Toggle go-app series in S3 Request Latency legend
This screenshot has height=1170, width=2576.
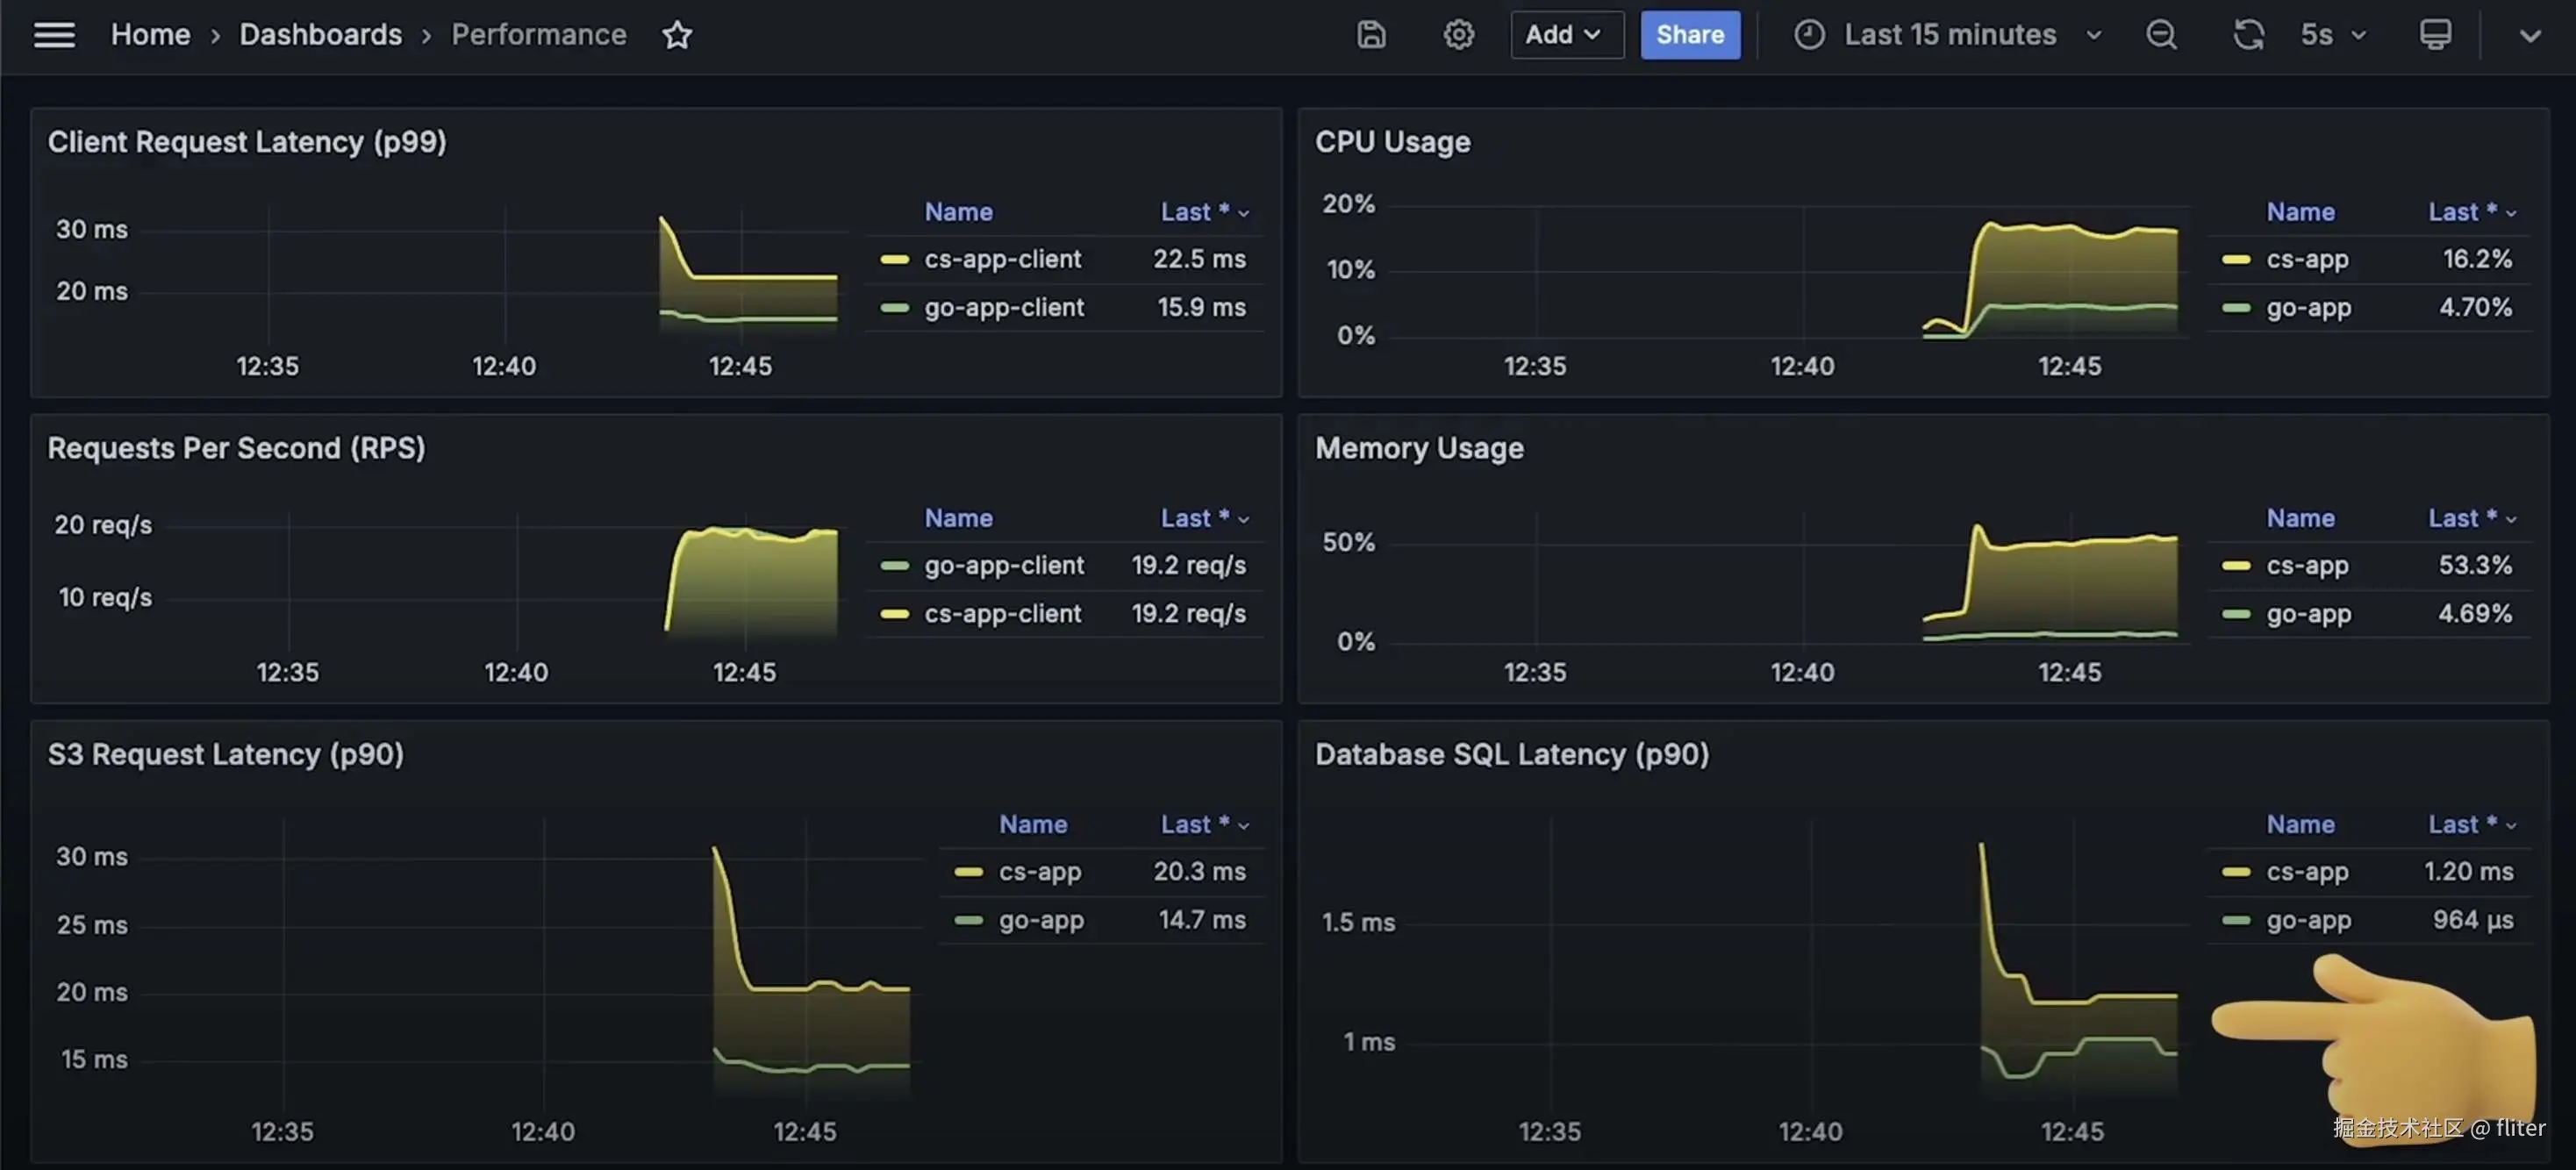pos(1040,920)
